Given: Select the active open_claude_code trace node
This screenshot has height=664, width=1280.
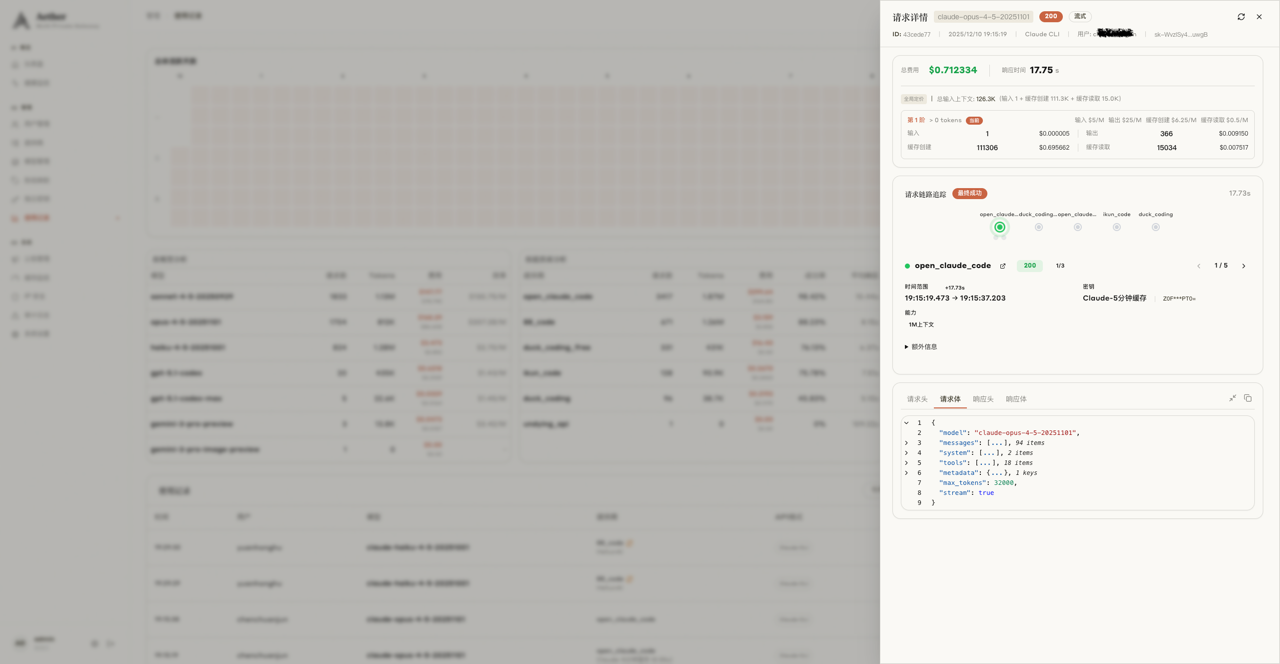Looking at the screenshot, I should [999, 227].
